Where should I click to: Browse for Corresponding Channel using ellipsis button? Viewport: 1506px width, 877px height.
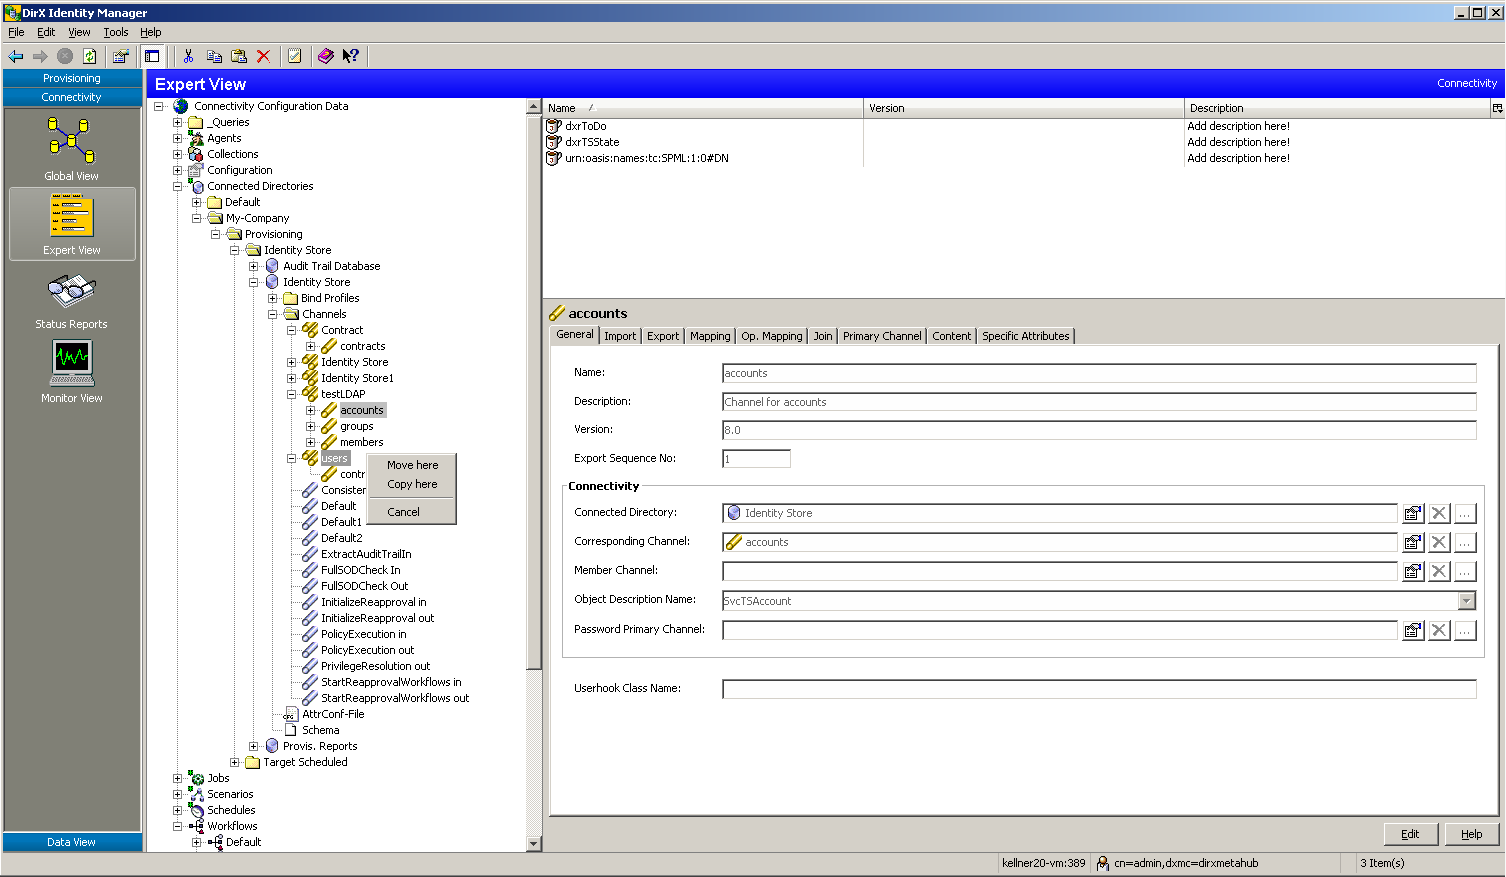[1465, 542]
